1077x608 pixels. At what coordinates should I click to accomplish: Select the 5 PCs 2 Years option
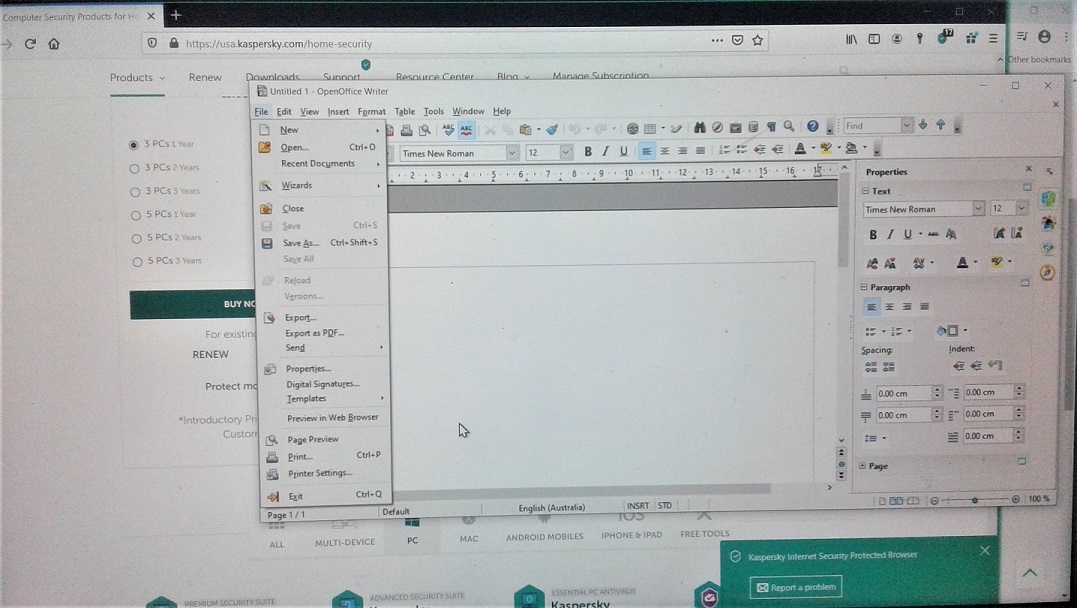[x=137, y=238]
